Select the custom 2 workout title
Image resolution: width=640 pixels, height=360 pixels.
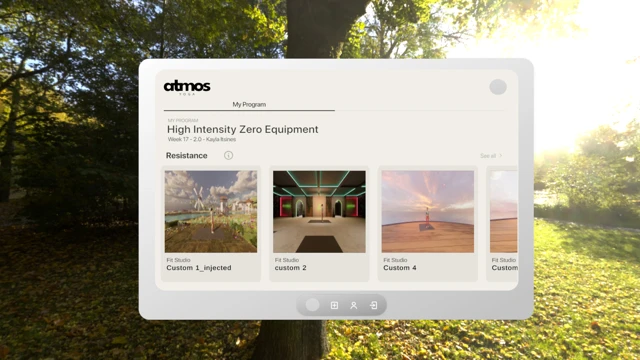pyautogui.click(x=291, y=268)
